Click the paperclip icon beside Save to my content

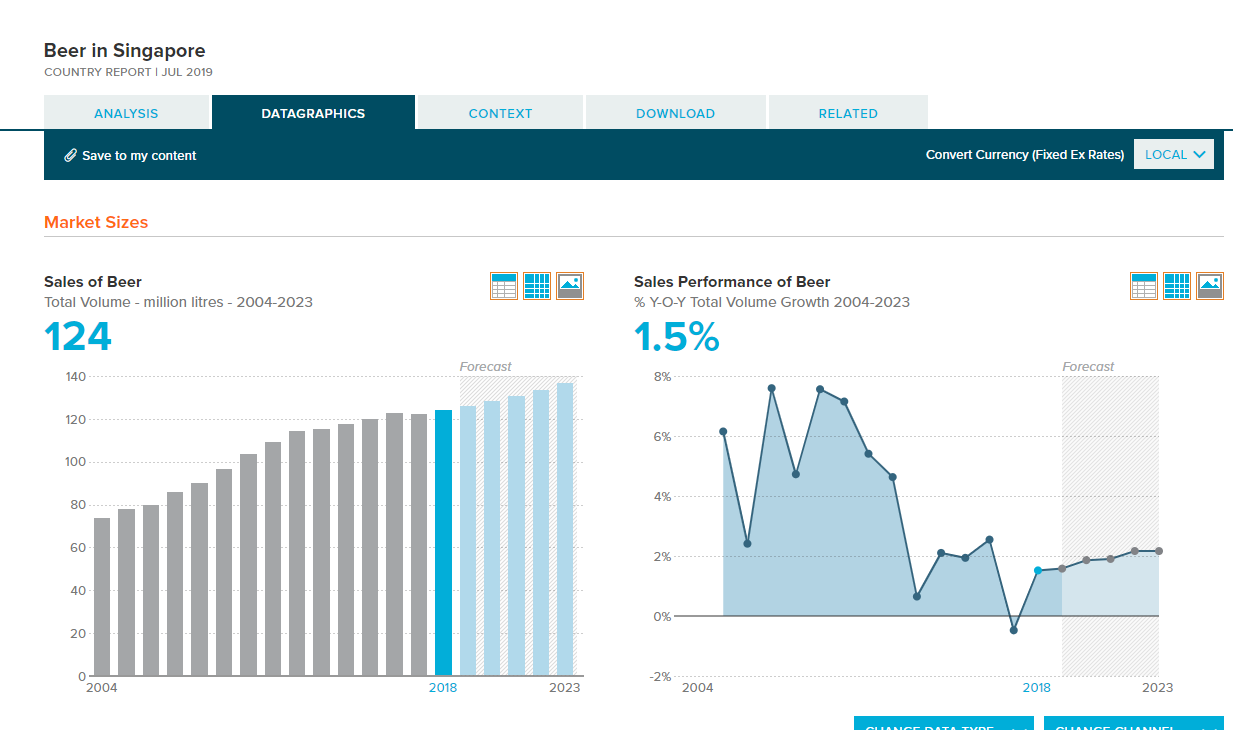click(x=70, y=155)
